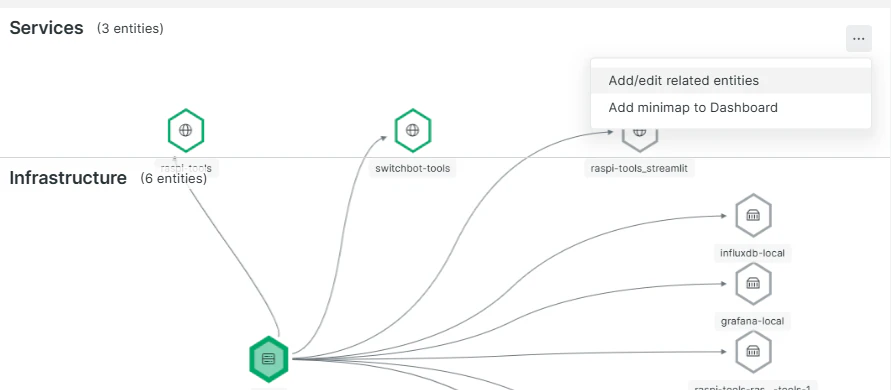Select the switchbot-tools service hexagon node

[x=413, y=130]
